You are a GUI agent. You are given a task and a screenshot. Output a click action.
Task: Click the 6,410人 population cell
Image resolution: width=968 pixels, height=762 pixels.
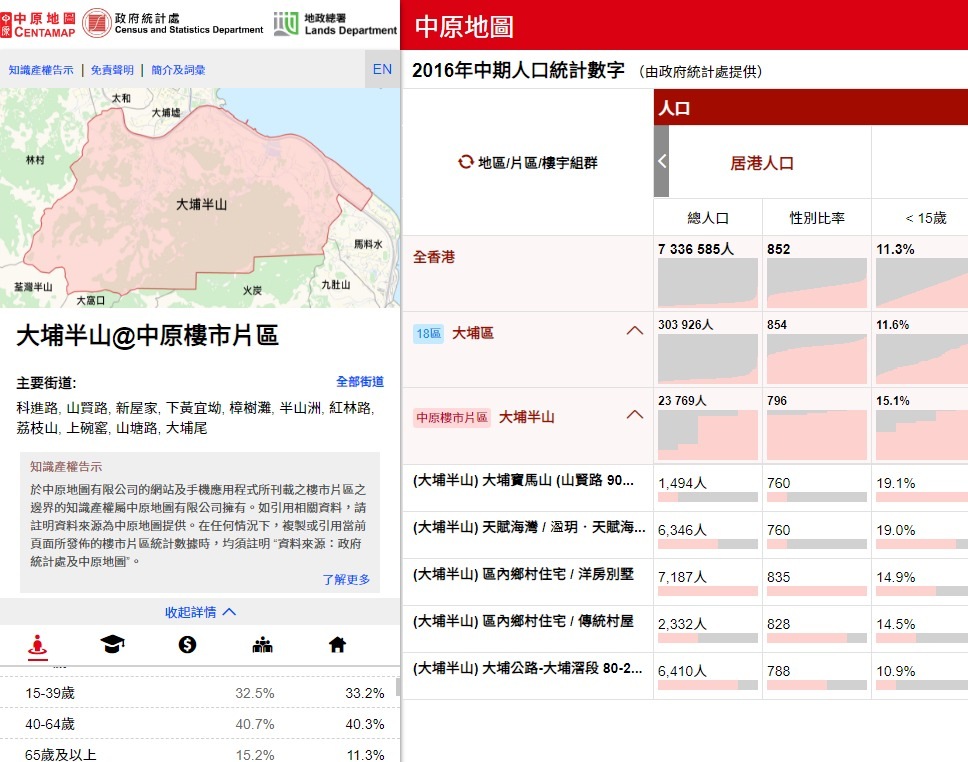tap(707, 676)
